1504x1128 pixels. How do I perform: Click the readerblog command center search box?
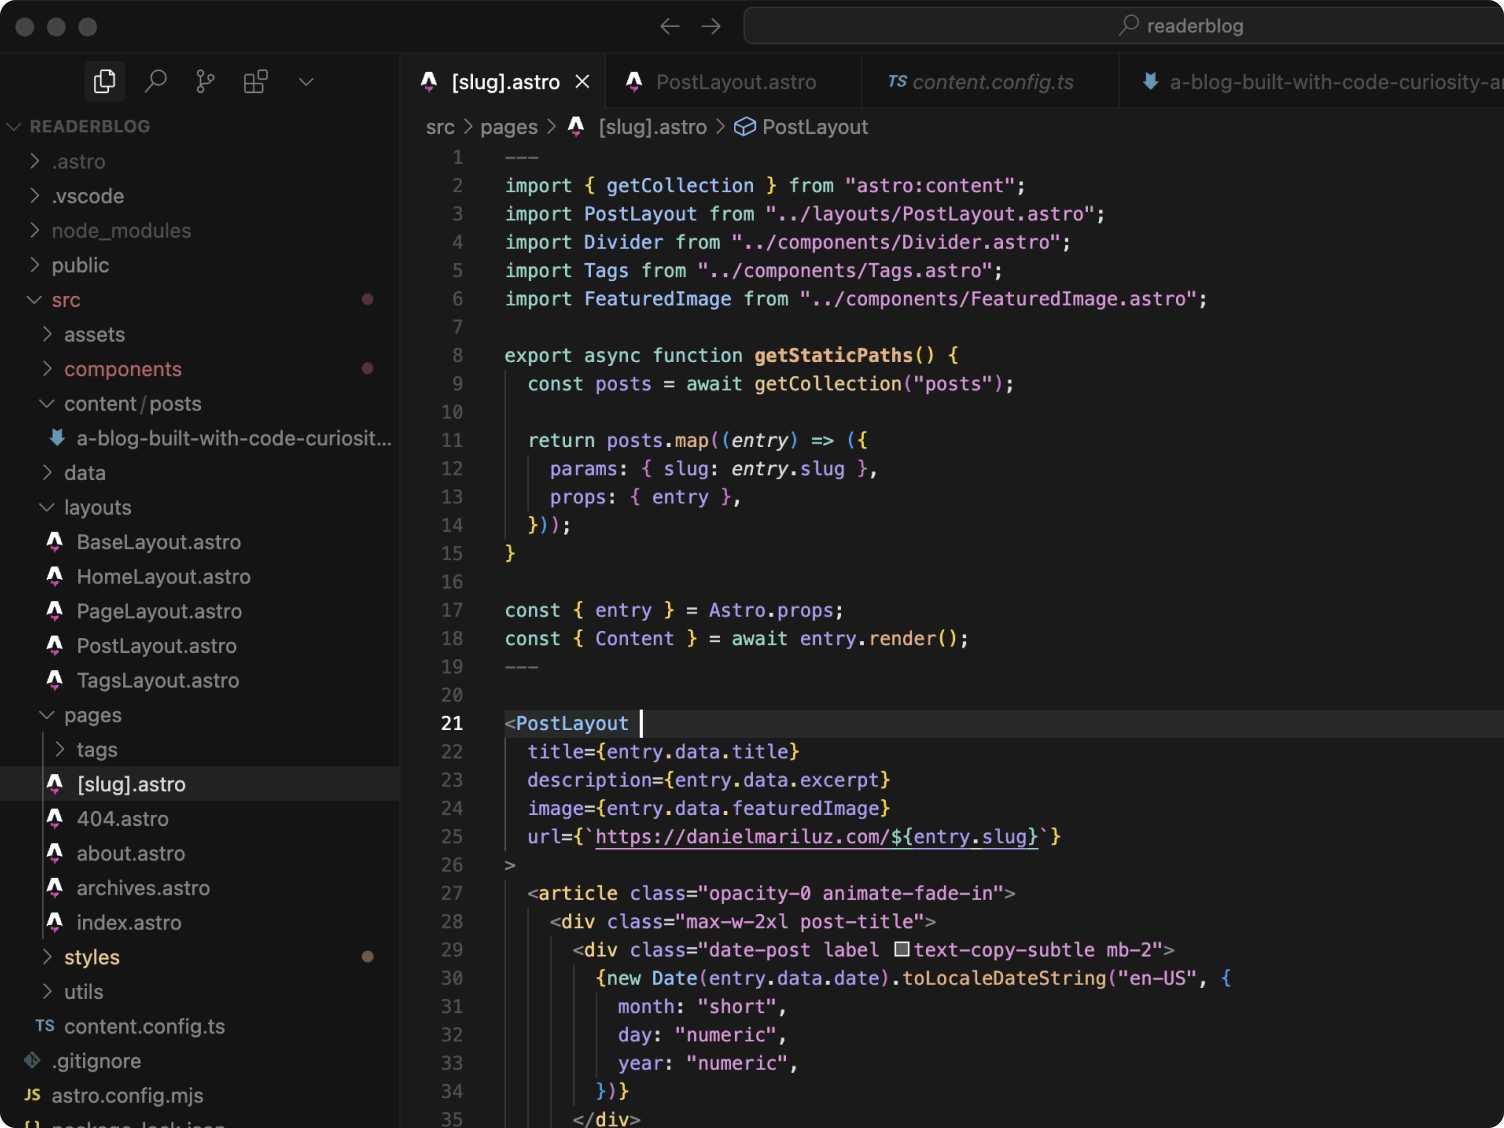coord(1124,26)
